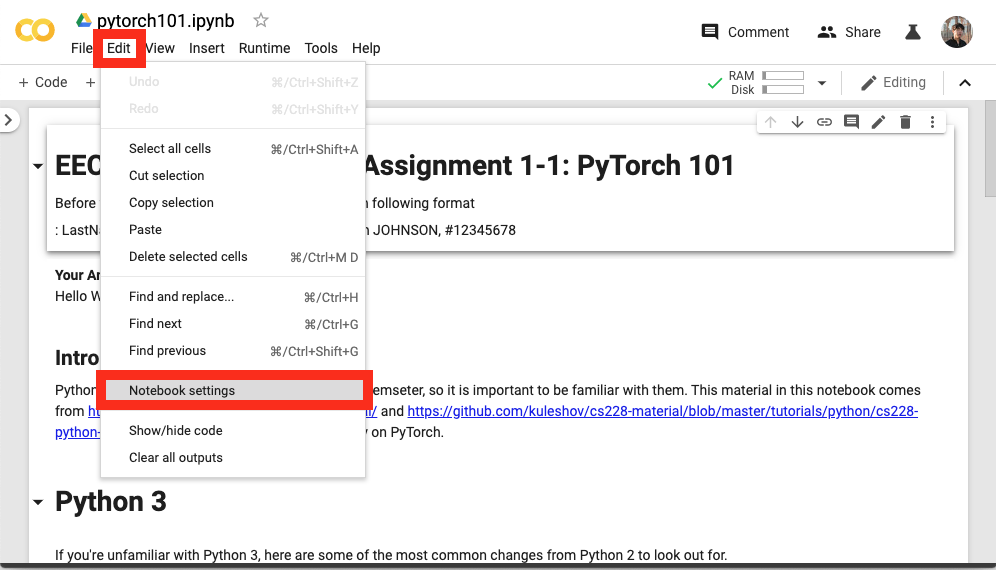Open the github kuleshov cs228-material link

click(x=663, y=411)
